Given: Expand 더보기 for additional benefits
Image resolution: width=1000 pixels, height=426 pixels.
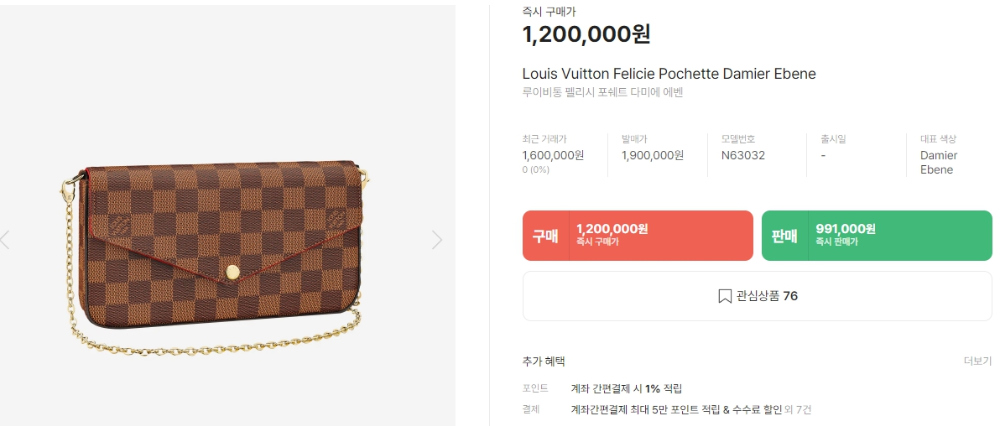Looking at the screenshot, I should point(978,362).
